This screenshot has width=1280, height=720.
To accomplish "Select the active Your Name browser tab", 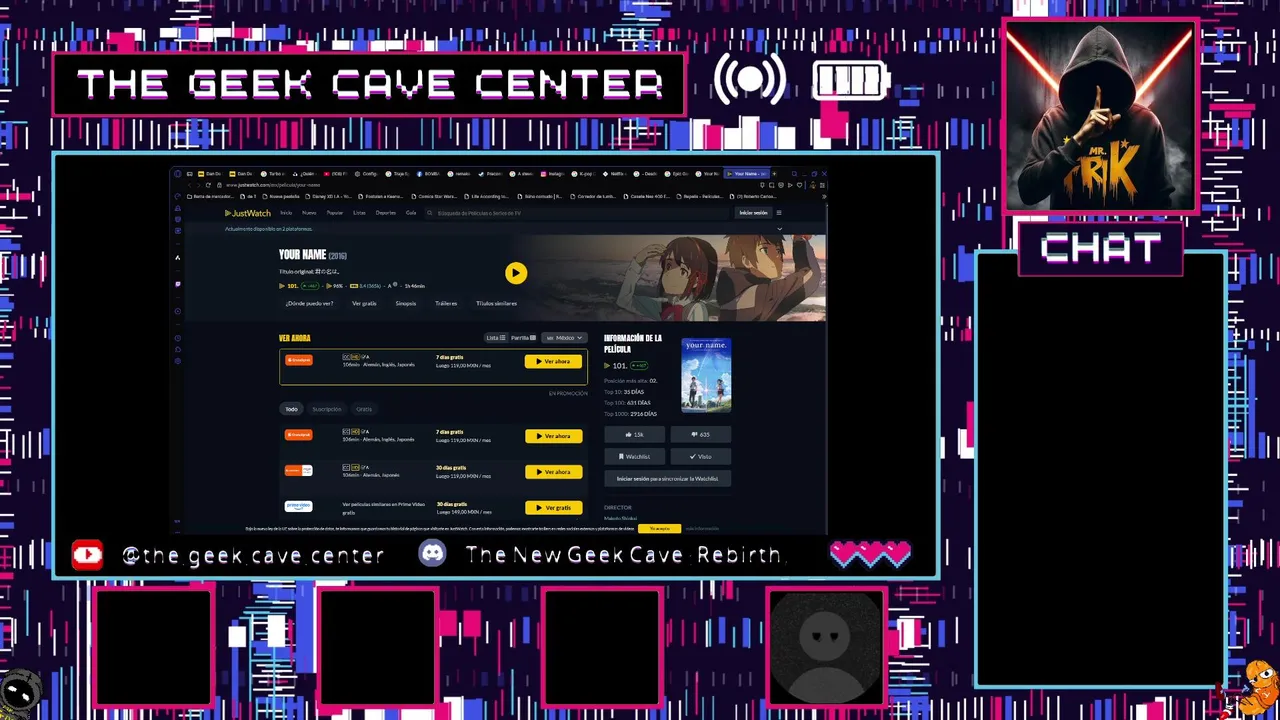I will click(x=749, y=174).
